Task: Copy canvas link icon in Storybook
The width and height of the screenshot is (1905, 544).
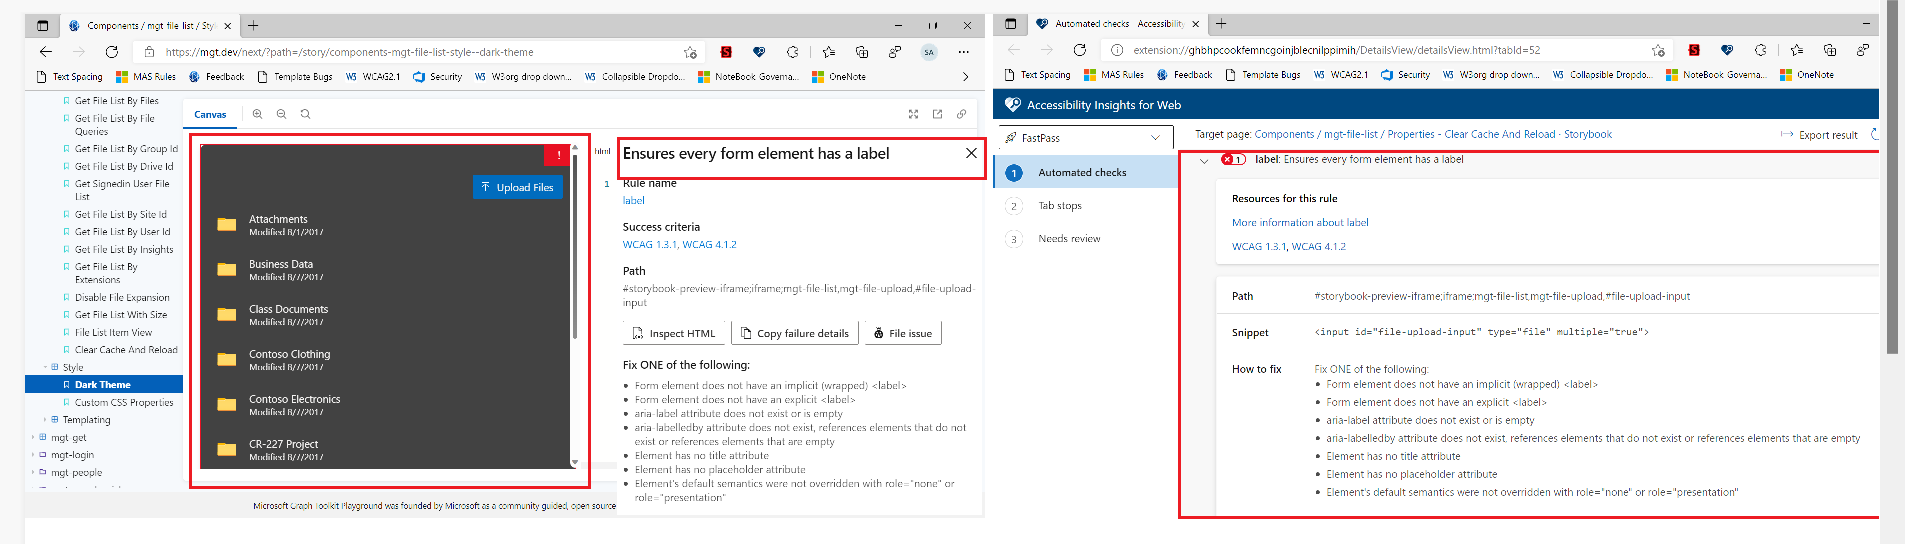Action: (x=961, y=114)
